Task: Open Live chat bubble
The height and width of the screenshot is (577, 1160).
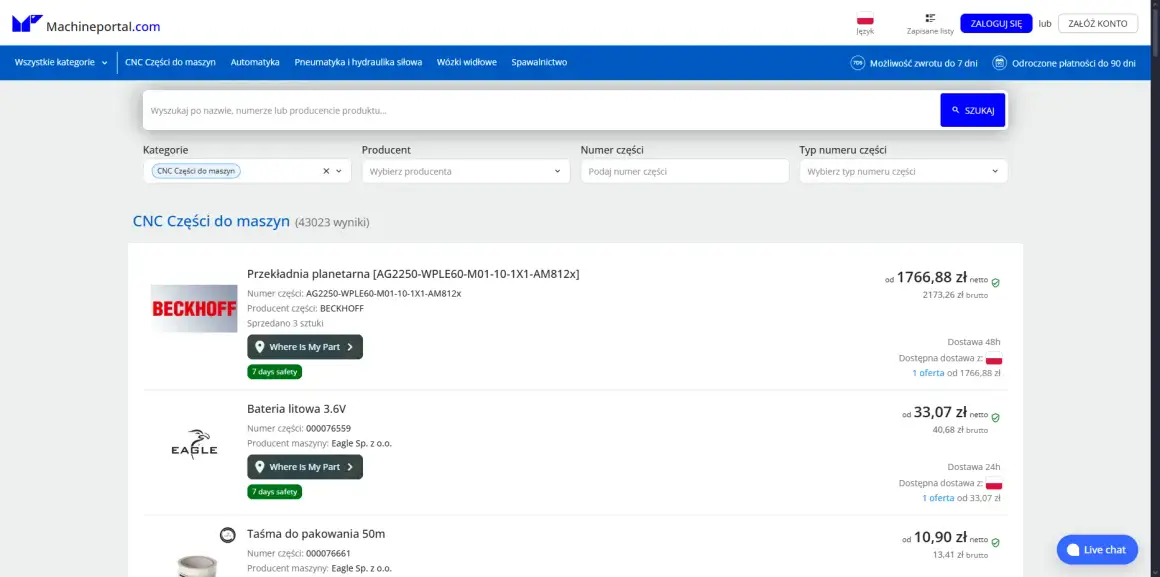Action: 1096,549
